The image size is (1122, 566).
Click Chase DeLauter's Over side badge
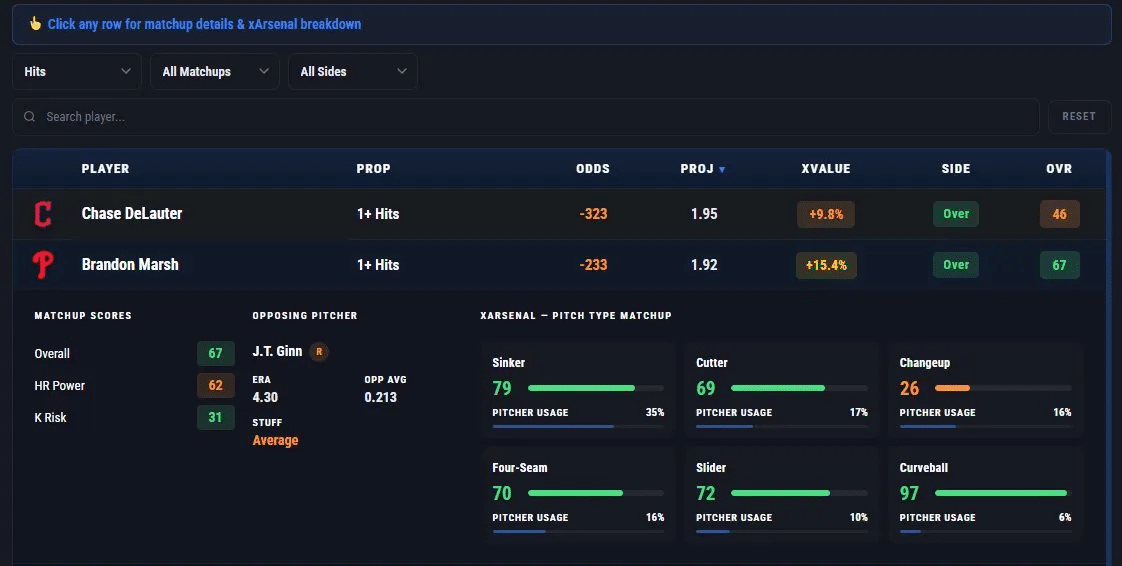(x=956, y=214)
